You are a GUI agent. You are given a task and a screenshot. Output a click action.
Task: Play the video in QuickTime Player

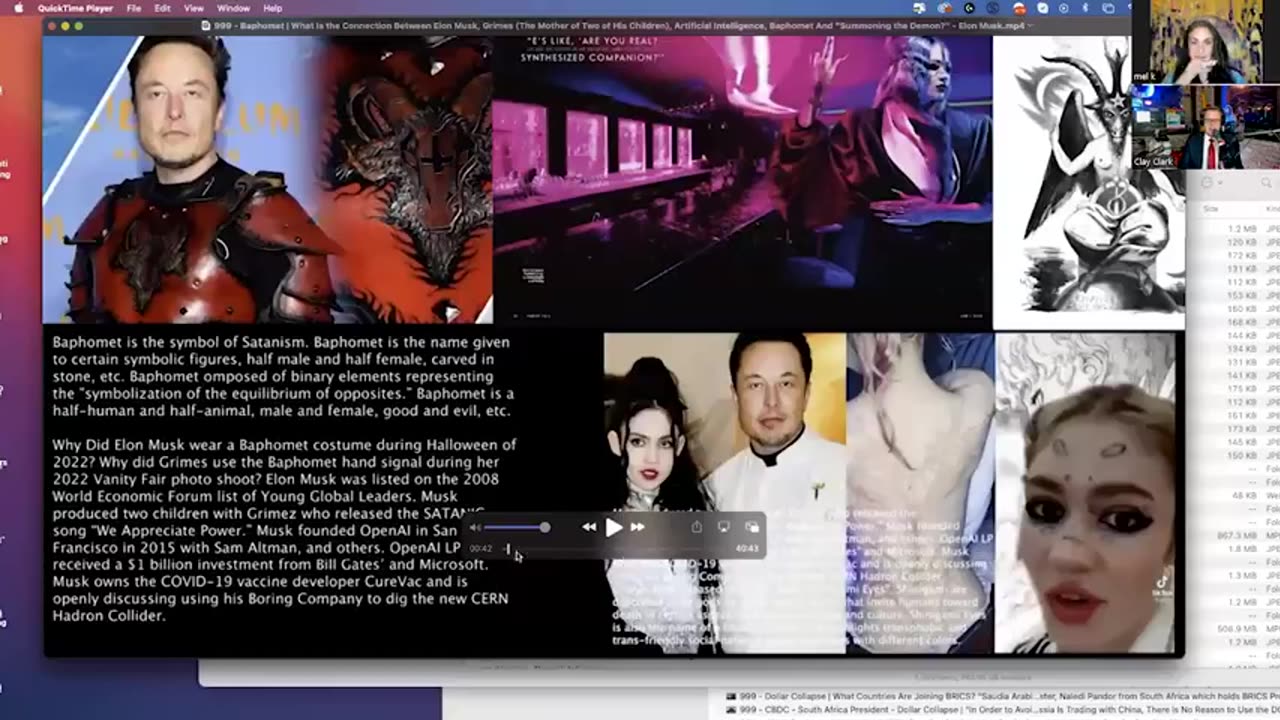click(x=614, y=527)
